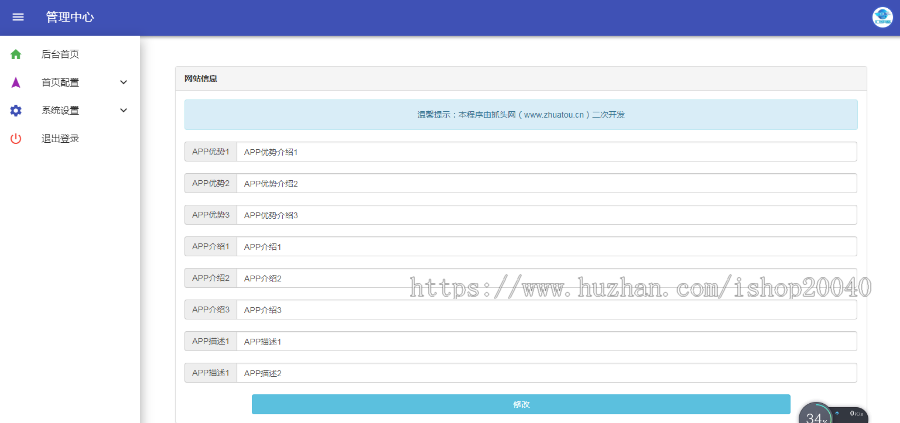The width and height of the screenshot is (900, 423).
Task: Click the APP优势1 field label
Action: click(x=211, y=152)
